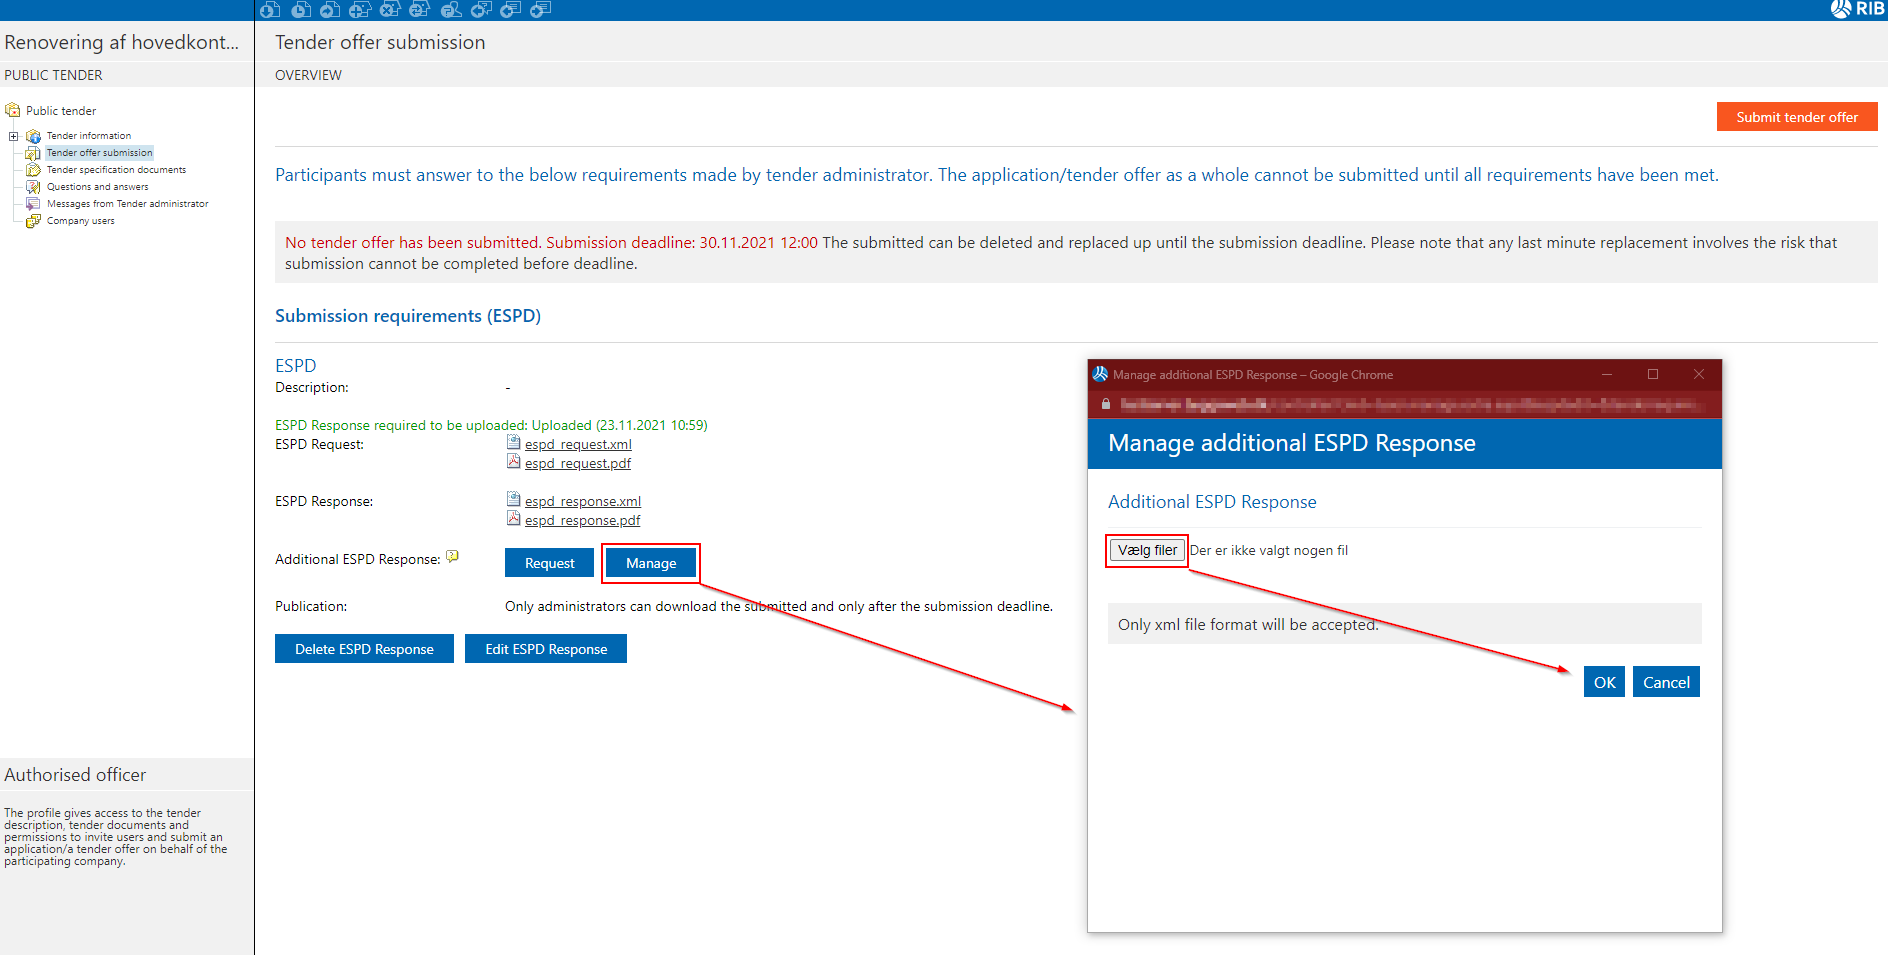Click the add contact card toolbar icon
1888x955 pixels.
[360, 10]
